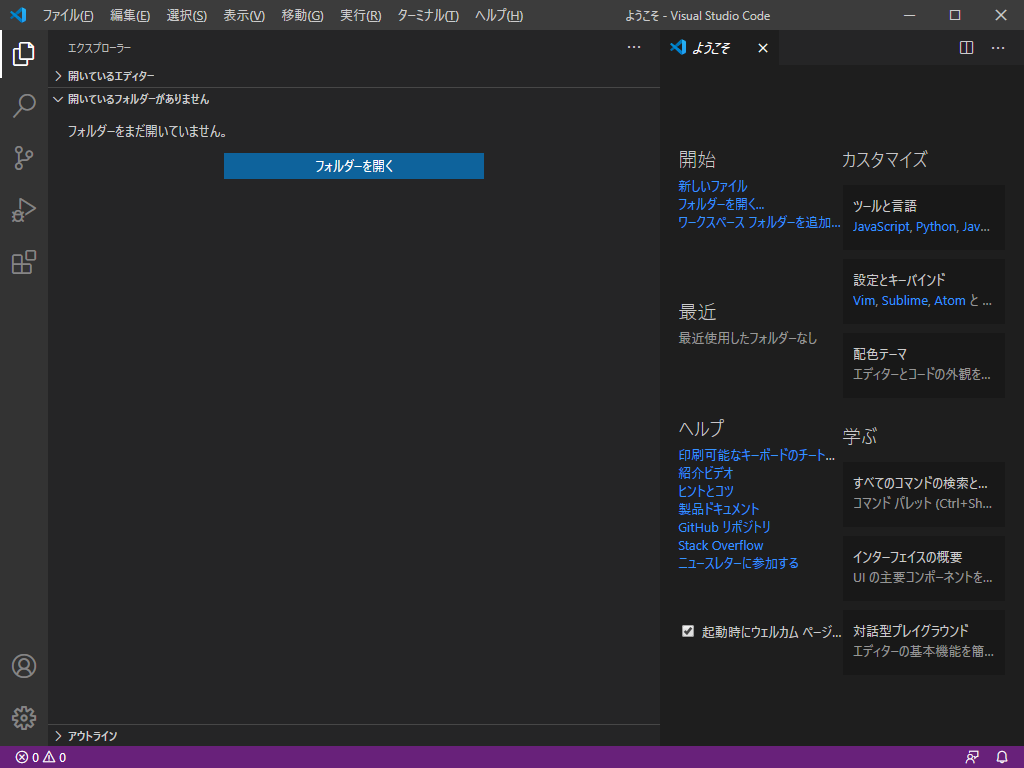Open Explorer panel more actions ellipsis
This screenshot has width=1024, height=768.
tap(633, 47)
